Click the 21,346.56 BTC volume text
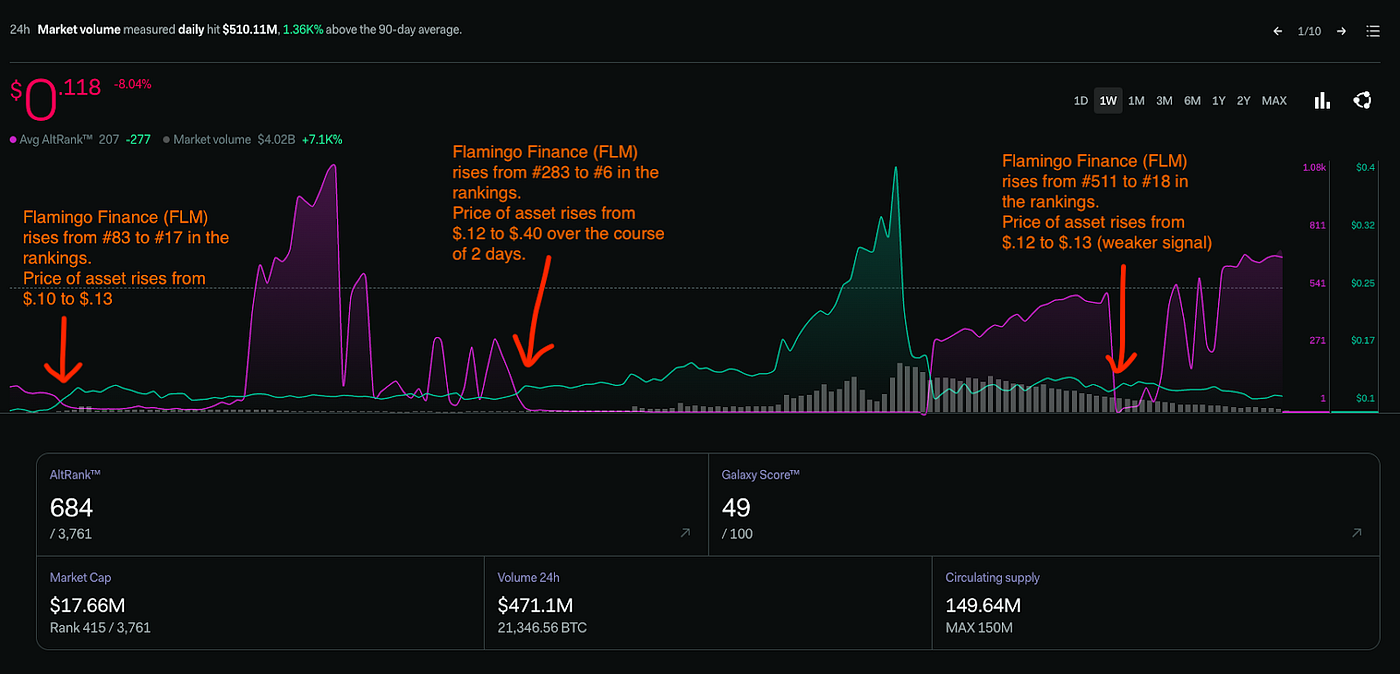 point(542,628)
